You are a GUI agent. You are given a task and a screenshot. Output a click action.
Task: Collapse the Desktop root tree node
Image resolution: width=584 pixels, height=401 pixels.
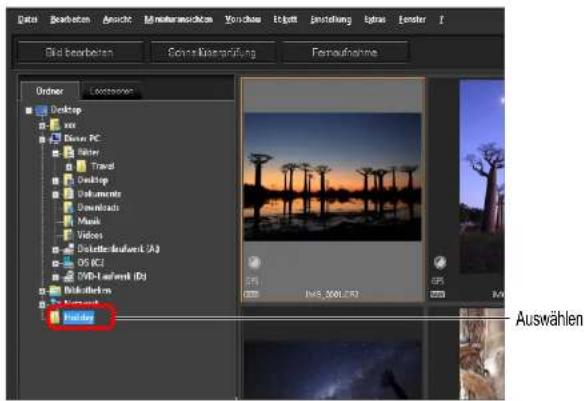coord(29,110)
